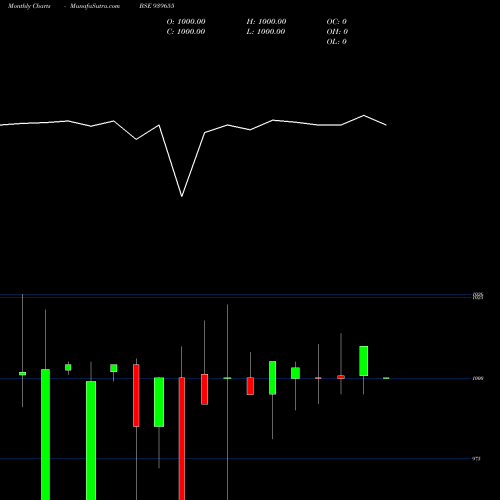Click the 'OC: 0' readout
The width and height of the screenshot is (500, 500).
coord(337,22)
